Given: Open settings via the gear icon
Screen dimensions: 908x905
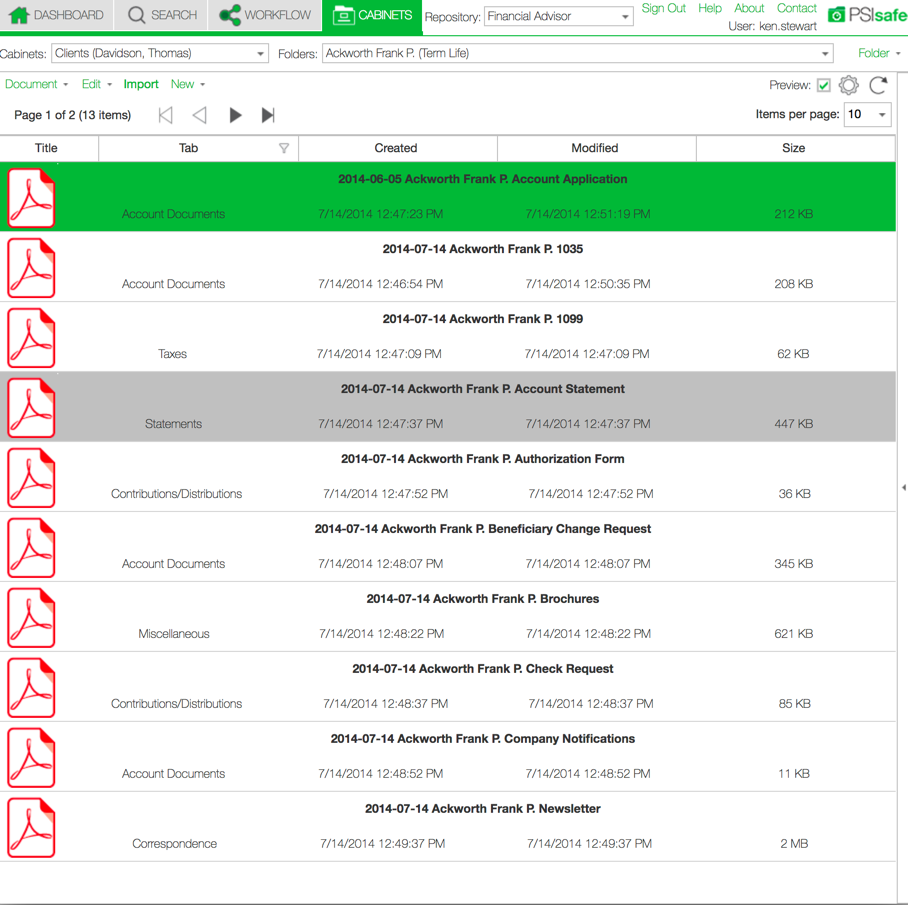Looking at the screenshot, I should (x=847, y=85).
